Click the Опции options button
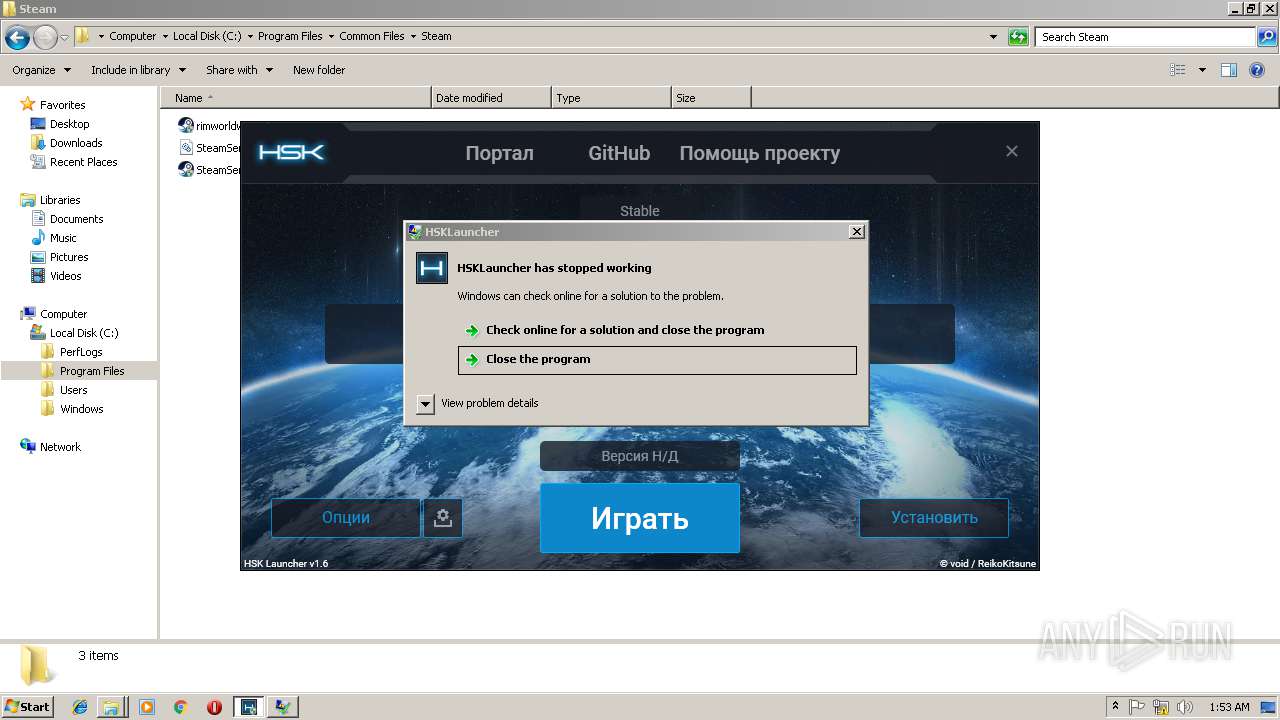This screenshot has height=720, width=1280. pos(346,518)
